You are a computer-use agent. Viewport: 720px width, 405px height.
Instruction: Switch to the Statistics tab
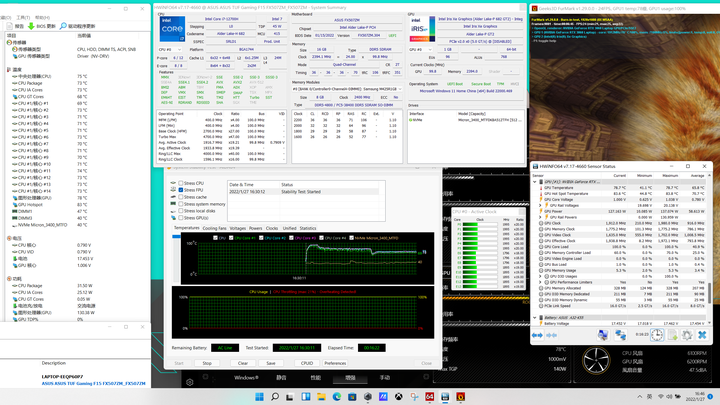(308, 228)
